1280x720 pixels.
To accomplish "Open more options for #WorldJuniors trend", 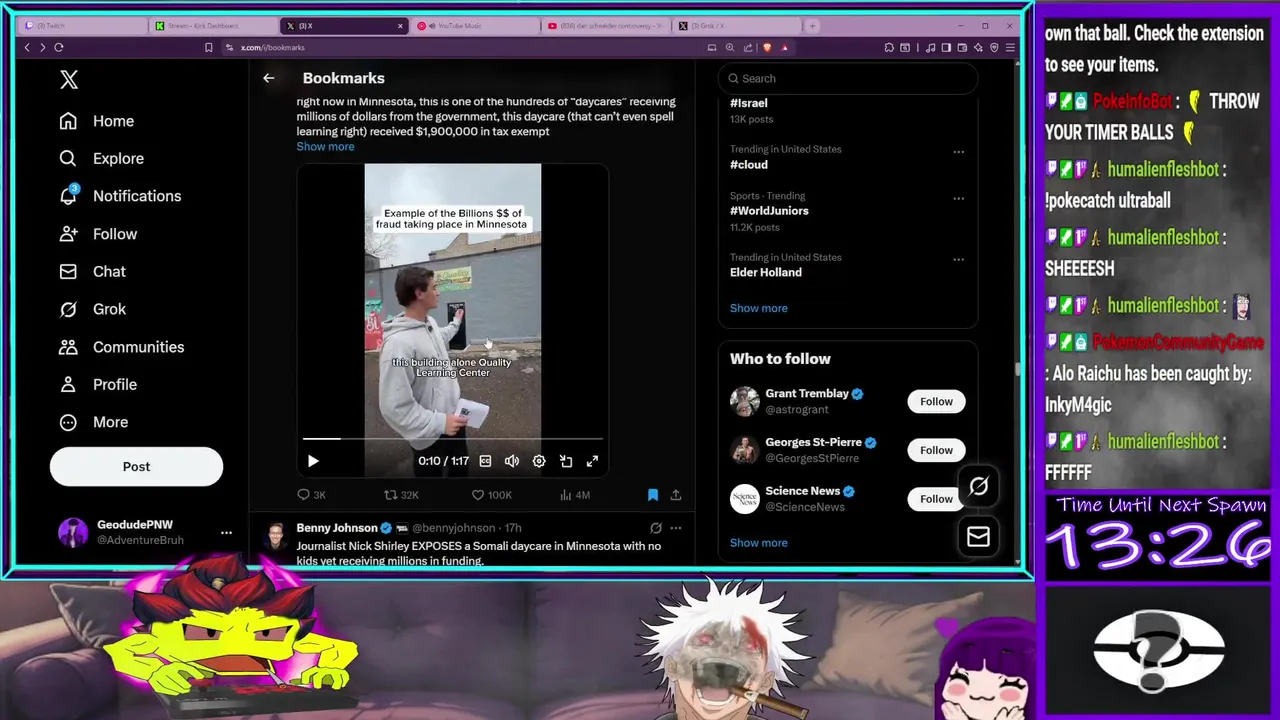I will tap(958, 199).
